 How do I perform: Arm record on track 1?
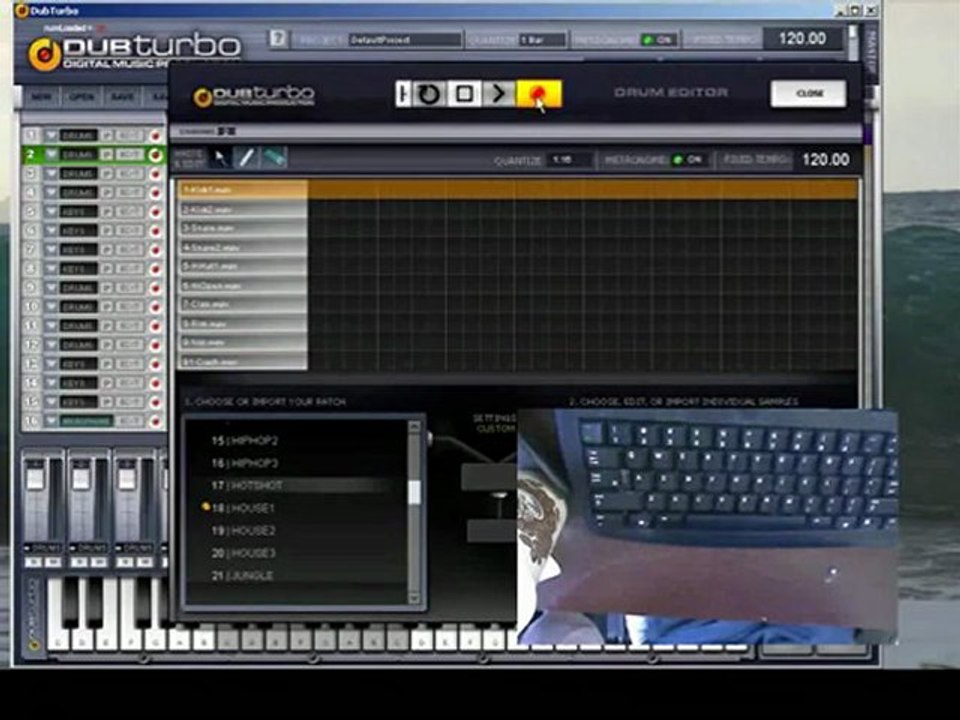[x=156, y=135]
